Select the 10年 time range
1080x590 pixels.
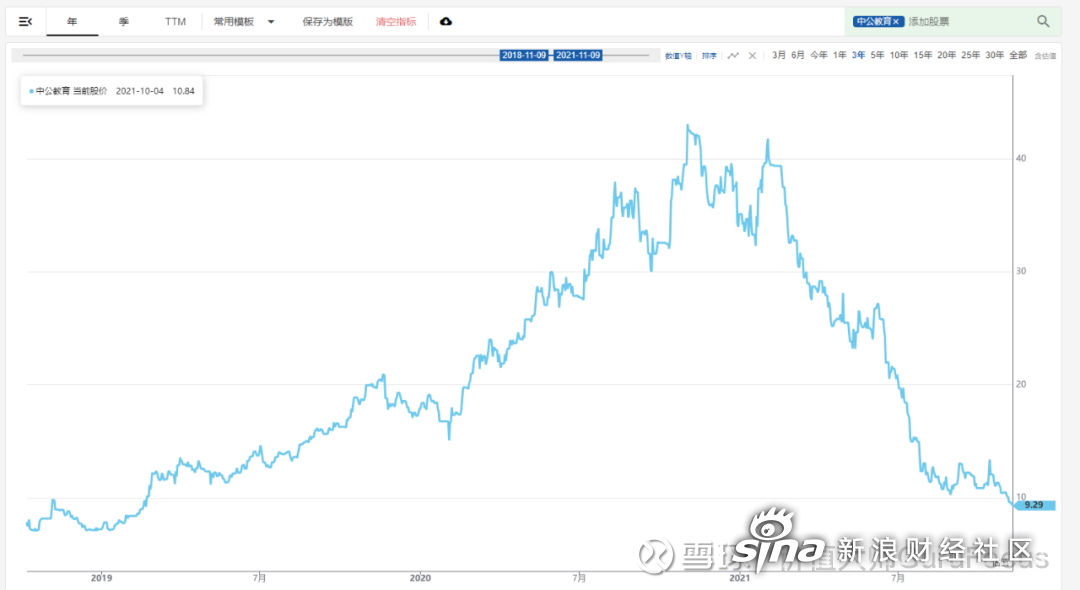tap(899, 55)
